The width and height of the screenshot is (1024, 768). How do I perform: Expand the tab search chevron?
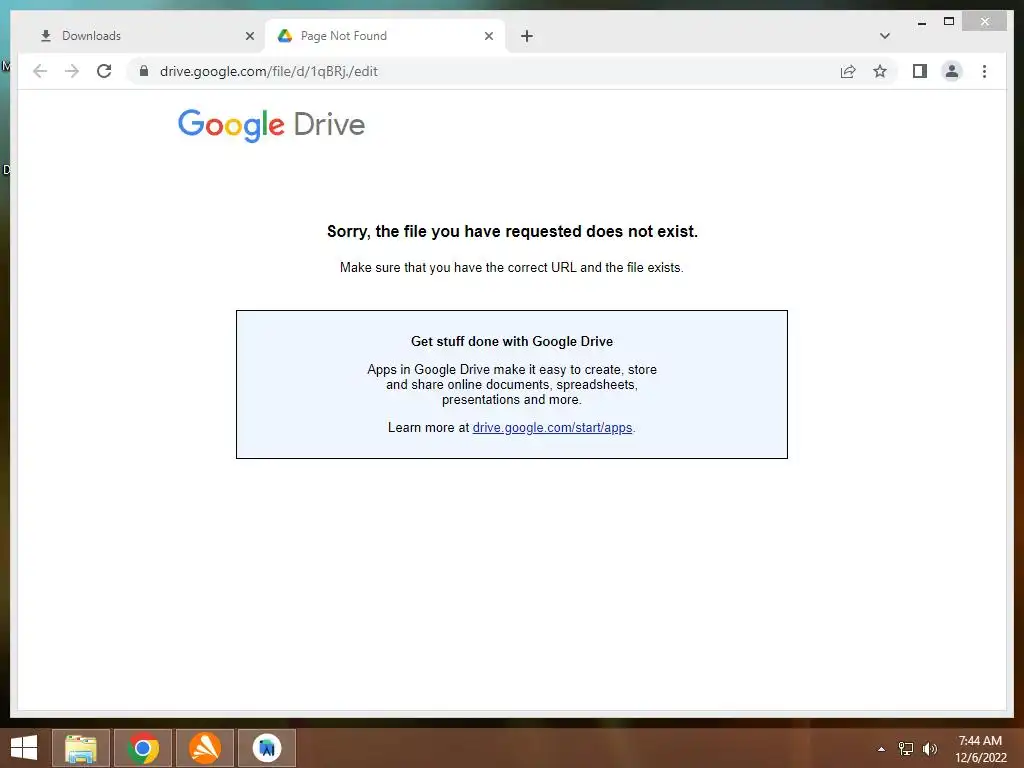click(x=884, y=36)
